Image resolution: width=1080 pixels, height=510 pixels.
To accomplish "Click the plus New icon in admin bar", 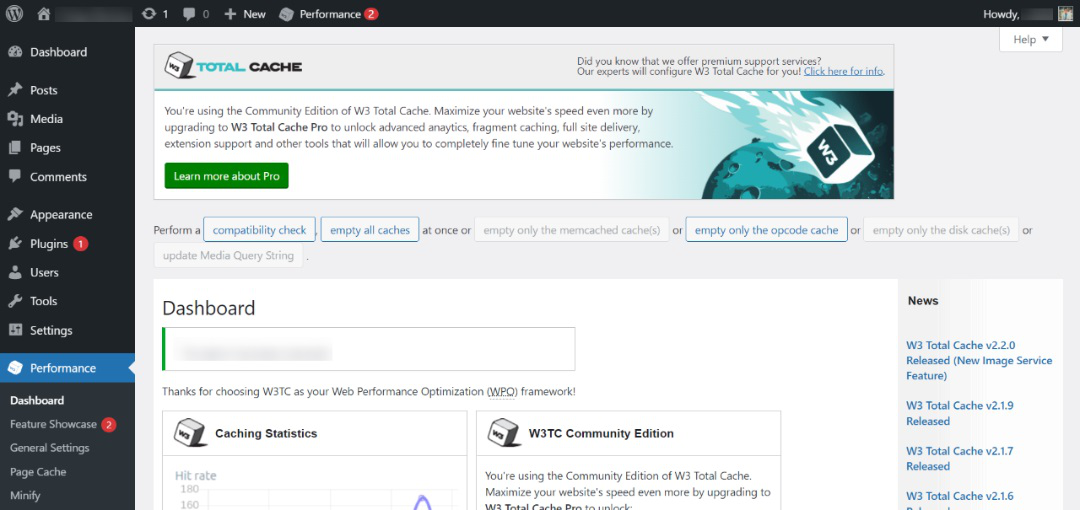I will 231,14.
